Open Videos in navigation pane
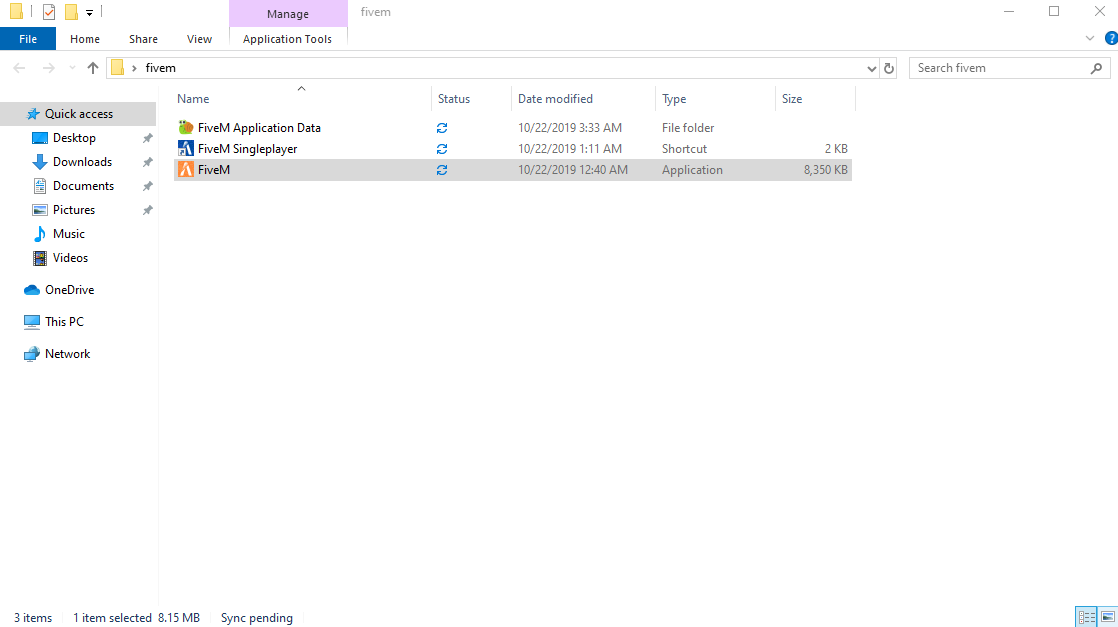Image resolution: width=1118 pixels, height=627 pixels. coord(70,258)
